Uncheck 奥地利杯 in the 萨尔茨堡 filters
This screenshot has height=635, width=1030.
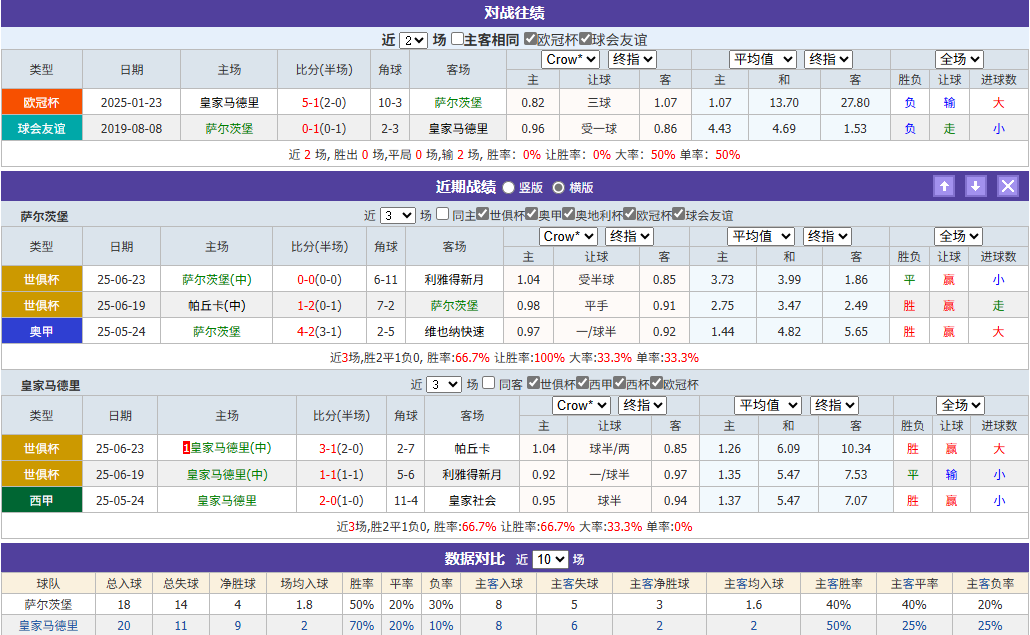tap(568, 213)
